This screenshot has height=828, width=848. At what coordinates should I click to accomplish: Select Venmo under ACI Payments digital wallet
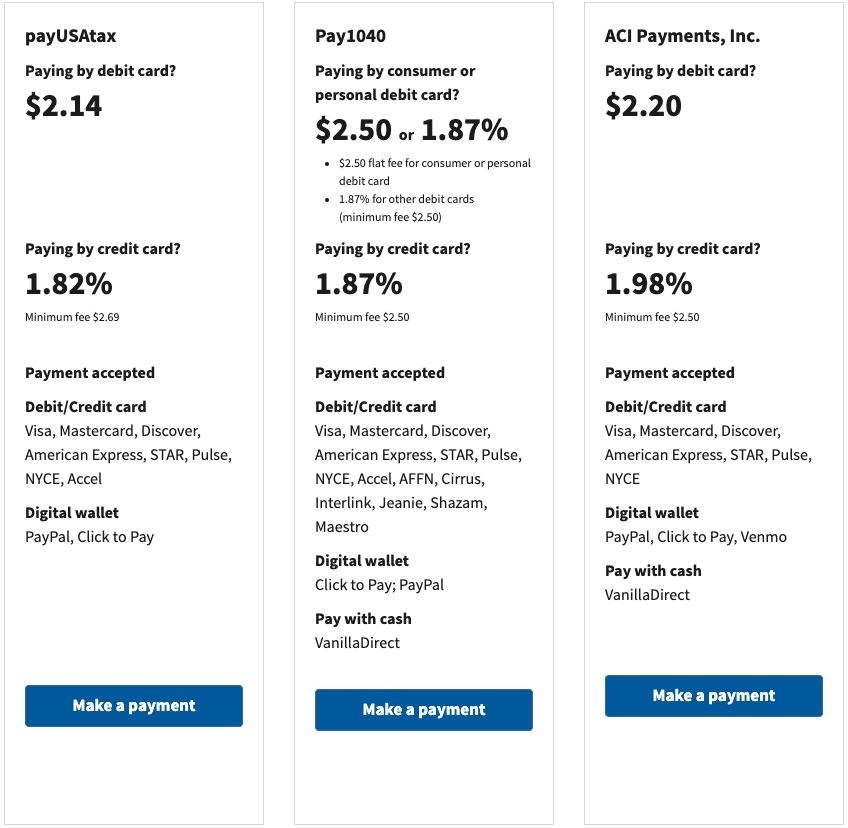765,537
